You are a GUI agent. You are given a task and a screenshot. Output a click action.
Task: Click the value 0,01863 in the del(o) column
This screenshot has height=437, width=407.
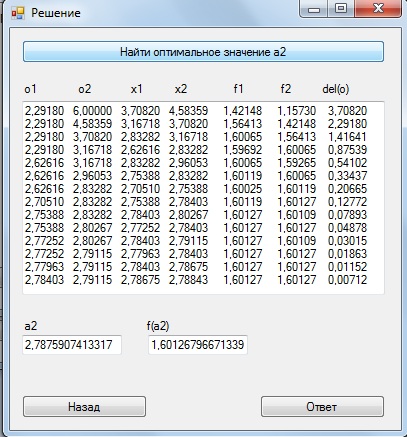click(347, 254)
